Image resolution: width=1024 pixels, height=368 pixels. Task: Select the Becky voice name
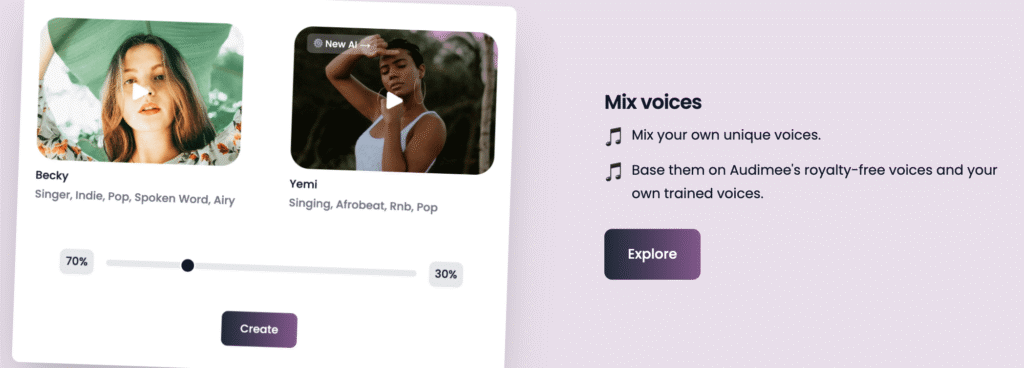pyautogui.click(x=52, y=176)
